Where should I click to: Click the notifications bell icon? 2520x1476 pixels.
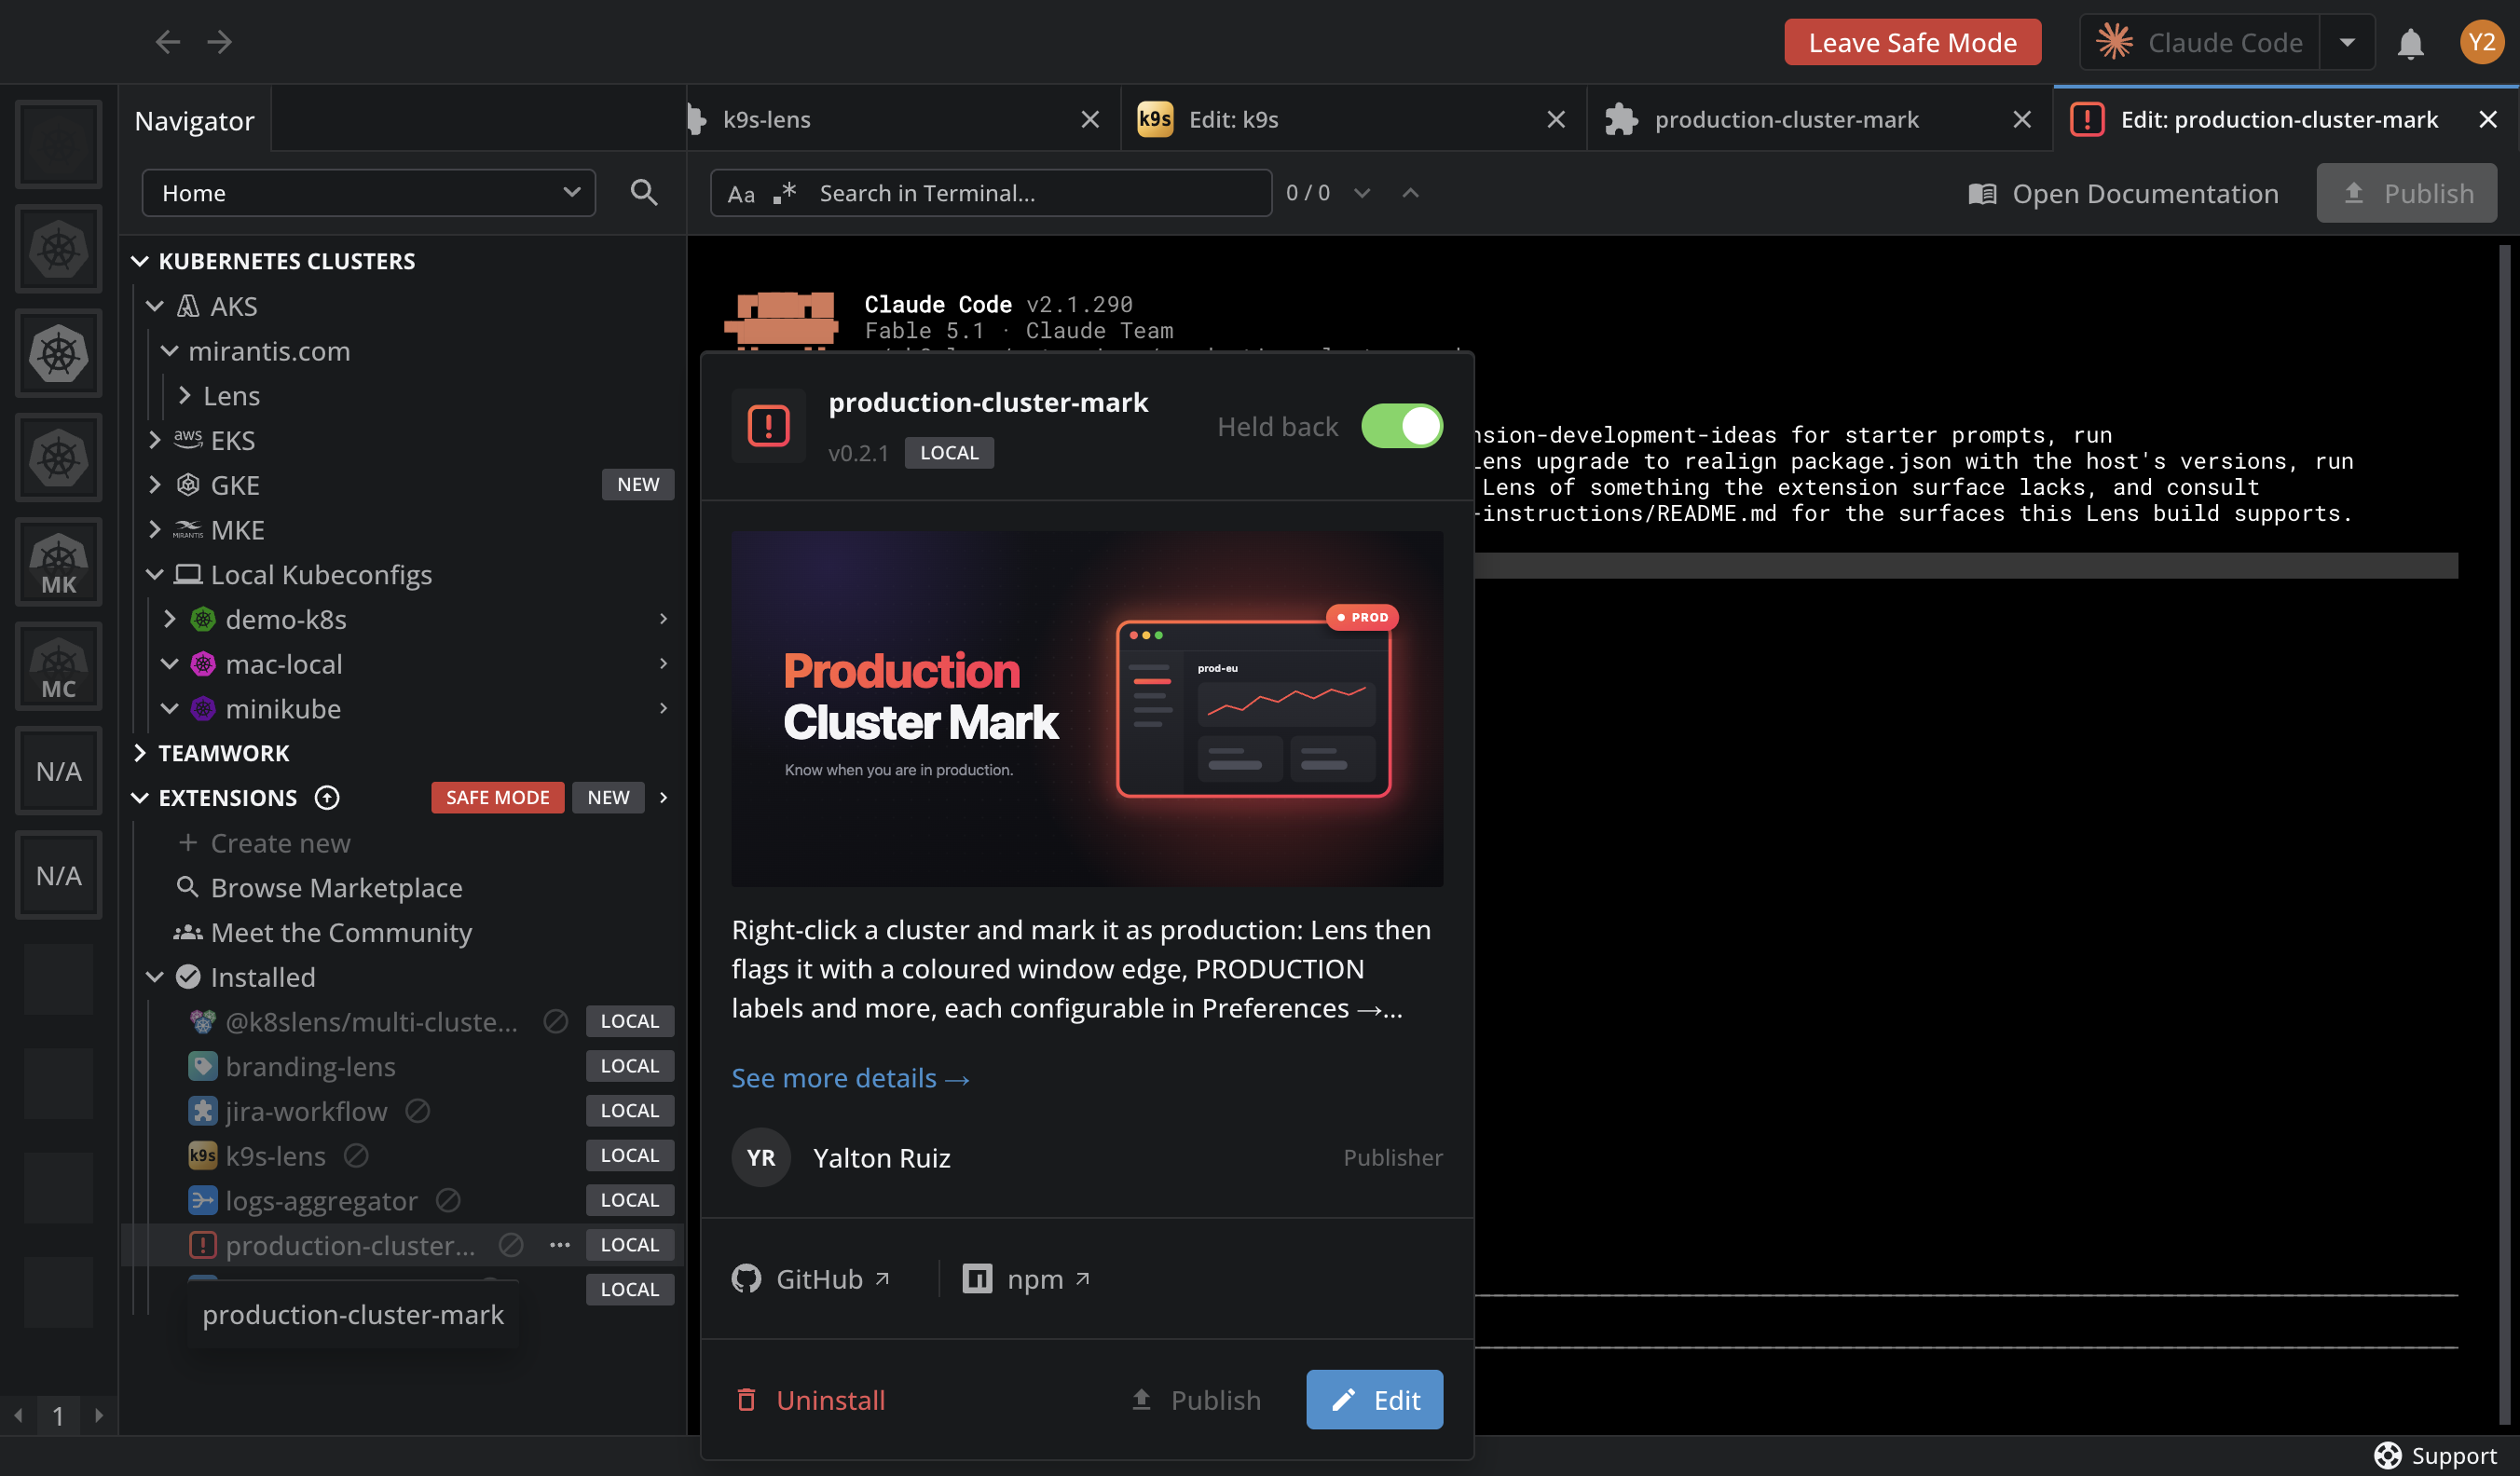tap(2410, 43)
